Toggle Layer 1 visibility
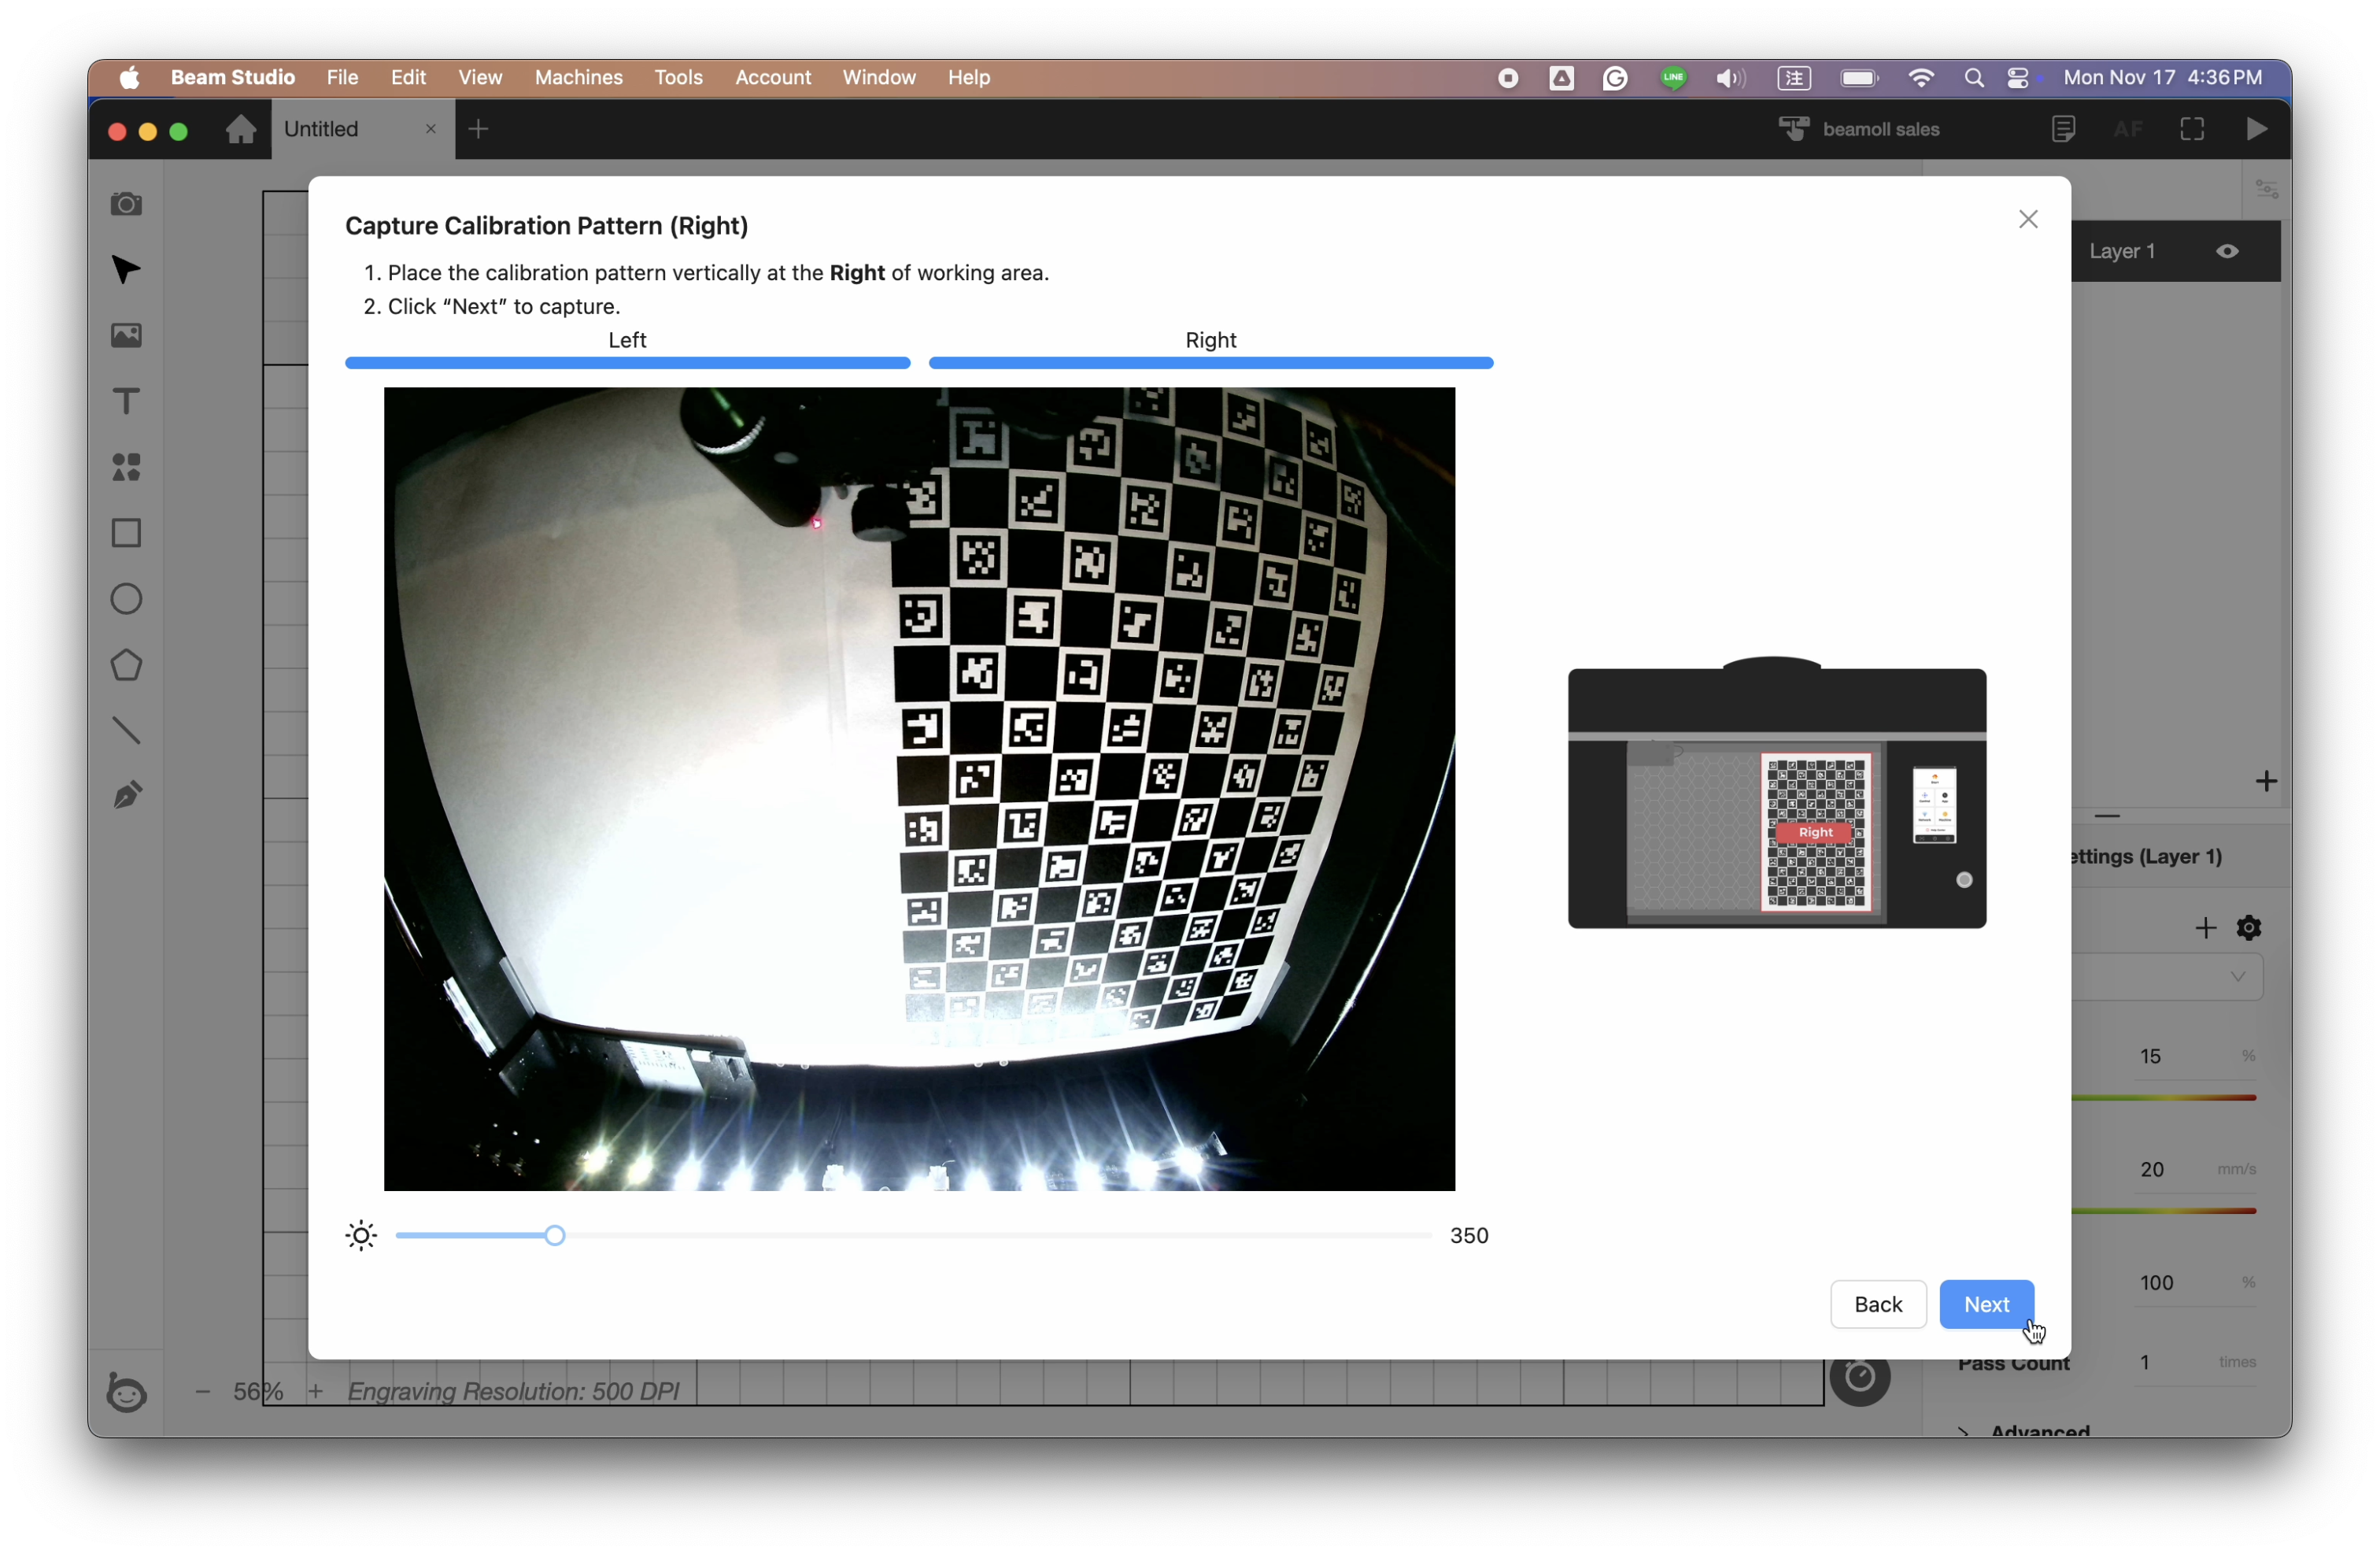Screen dimensions: 2380x1554 click(2227, 251)
